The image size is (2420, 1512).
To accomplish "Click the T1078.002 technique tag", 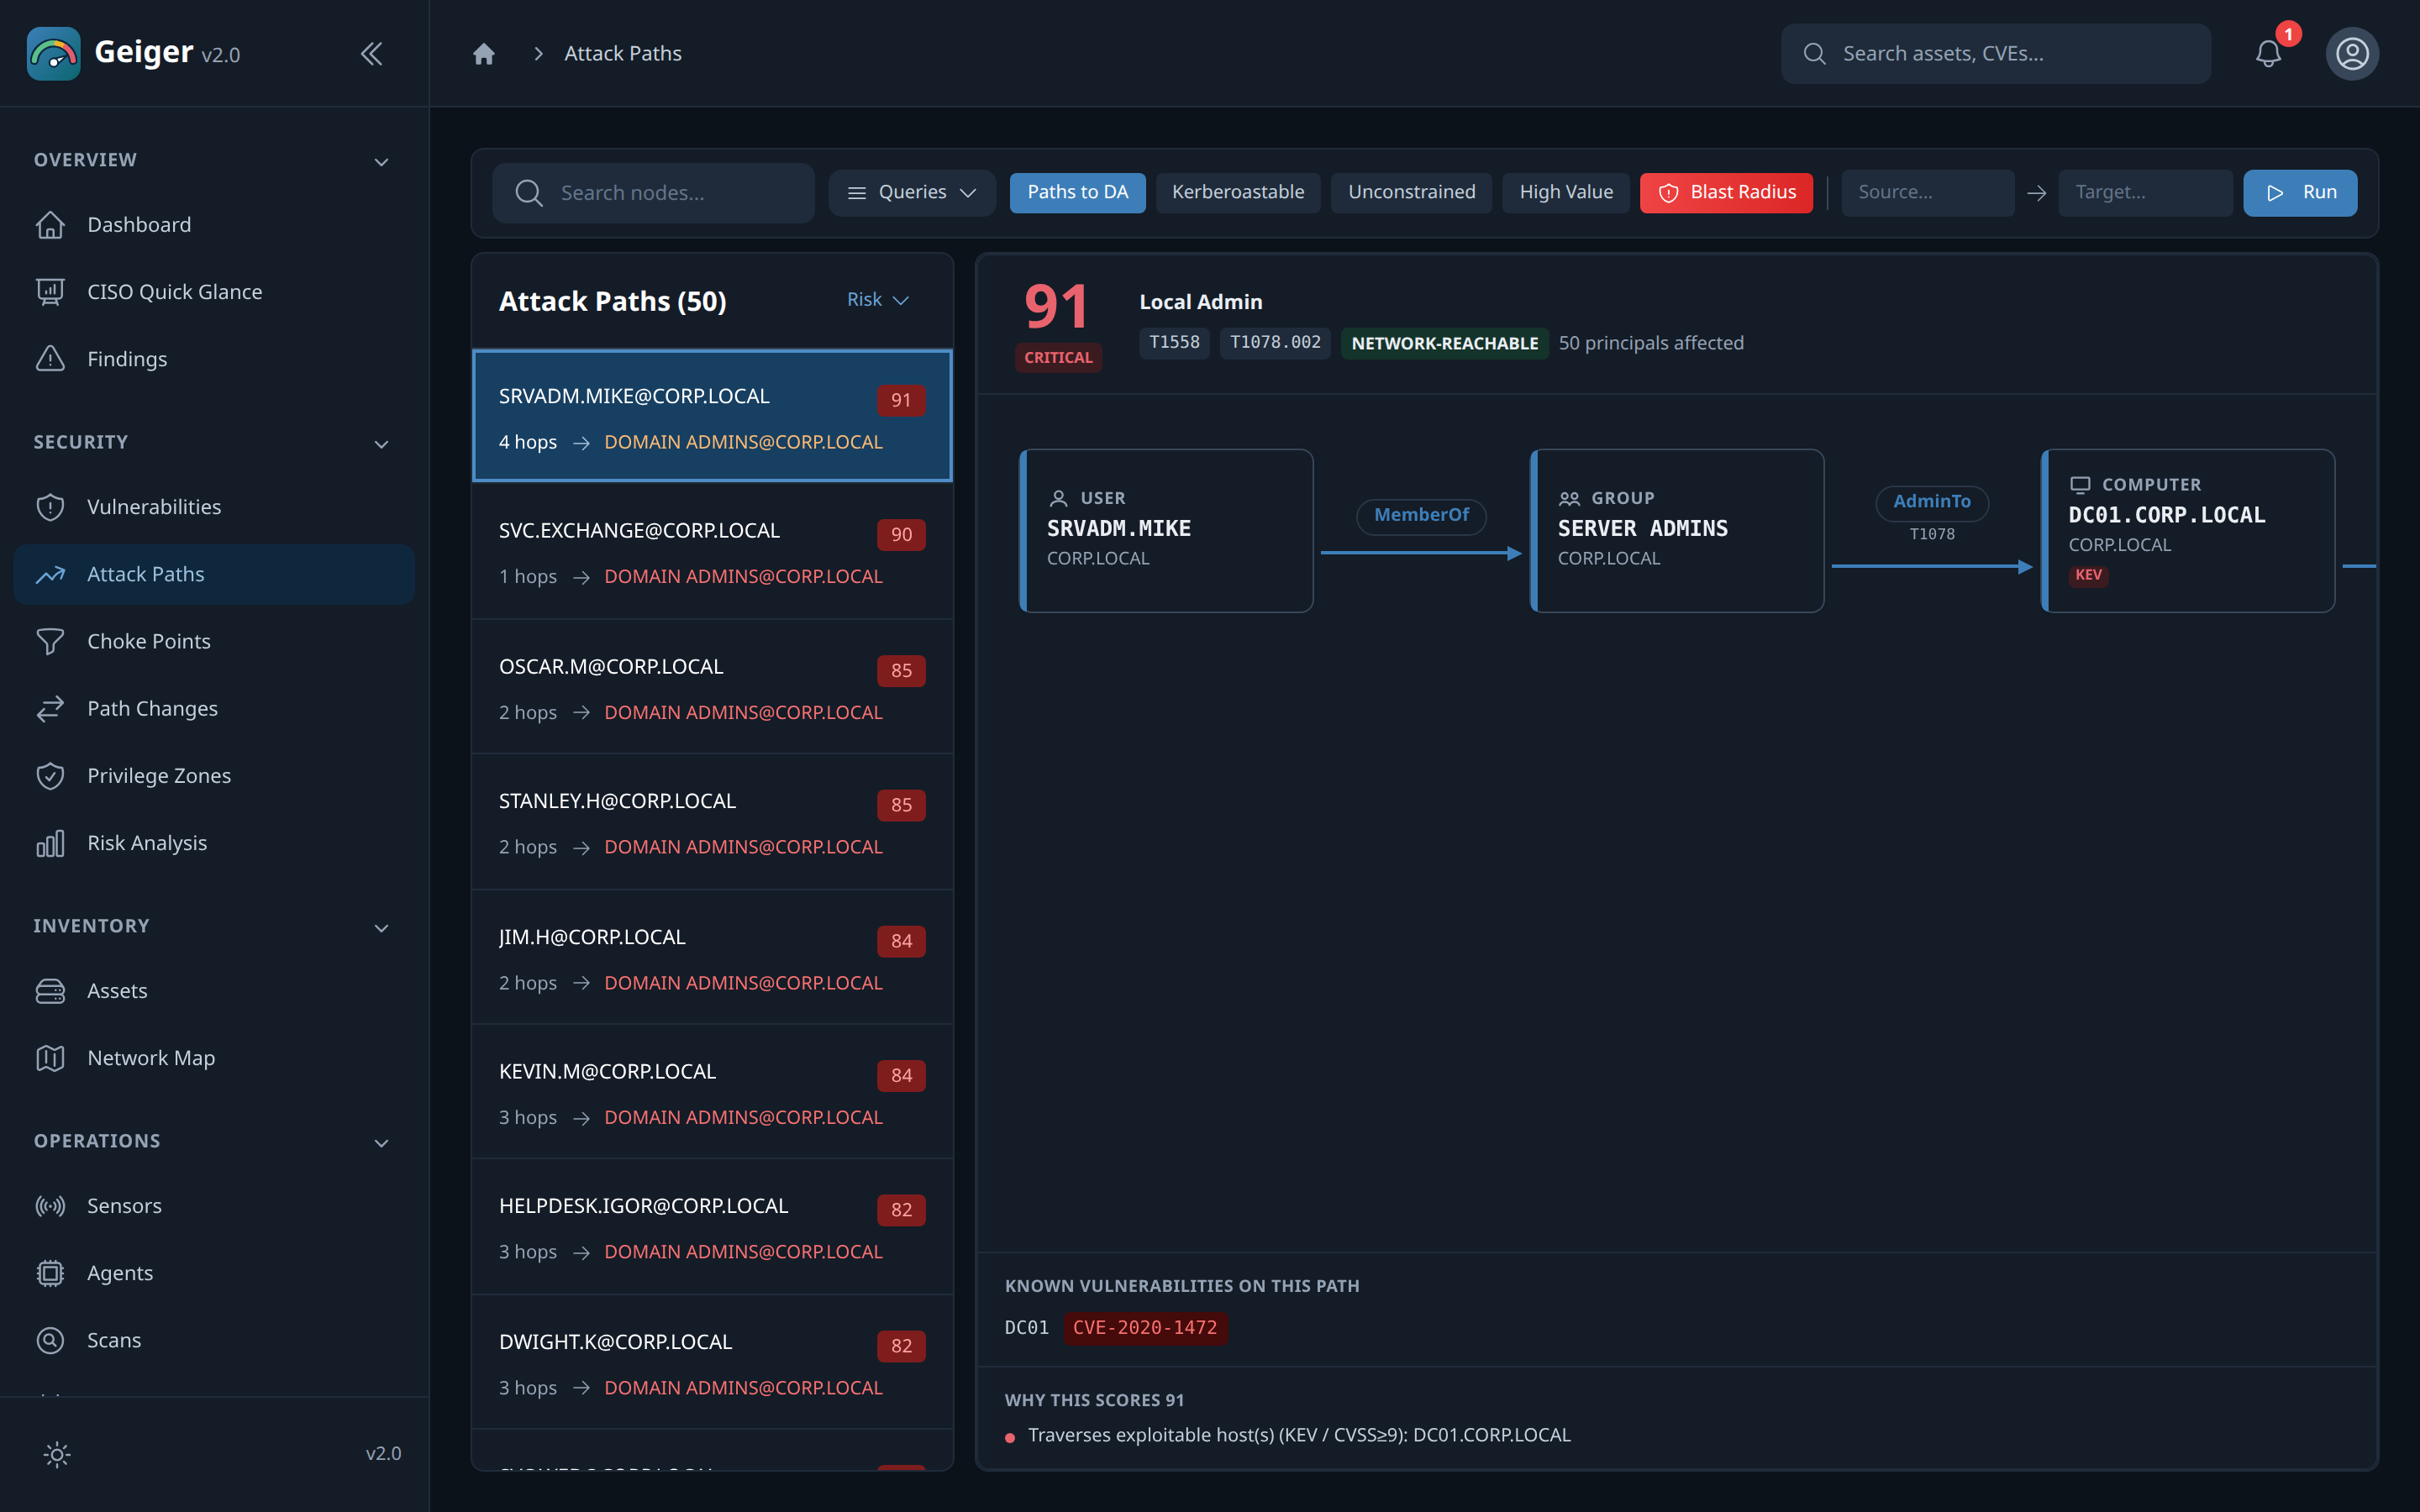I will (x=1275, y=343).
